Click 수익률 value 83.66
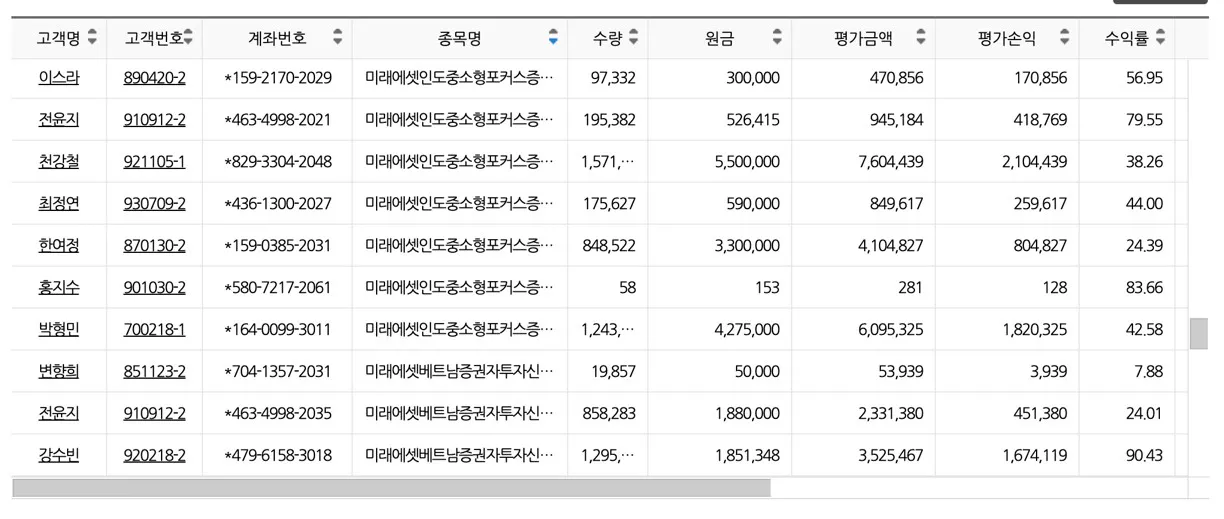The image size is (1224, 519). [1144, 287]
